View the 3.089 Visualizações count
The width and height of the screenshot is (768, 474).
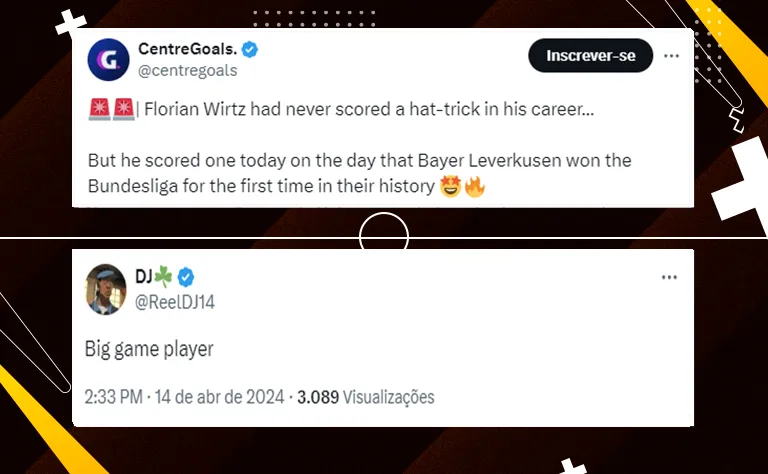pos(366,397)
